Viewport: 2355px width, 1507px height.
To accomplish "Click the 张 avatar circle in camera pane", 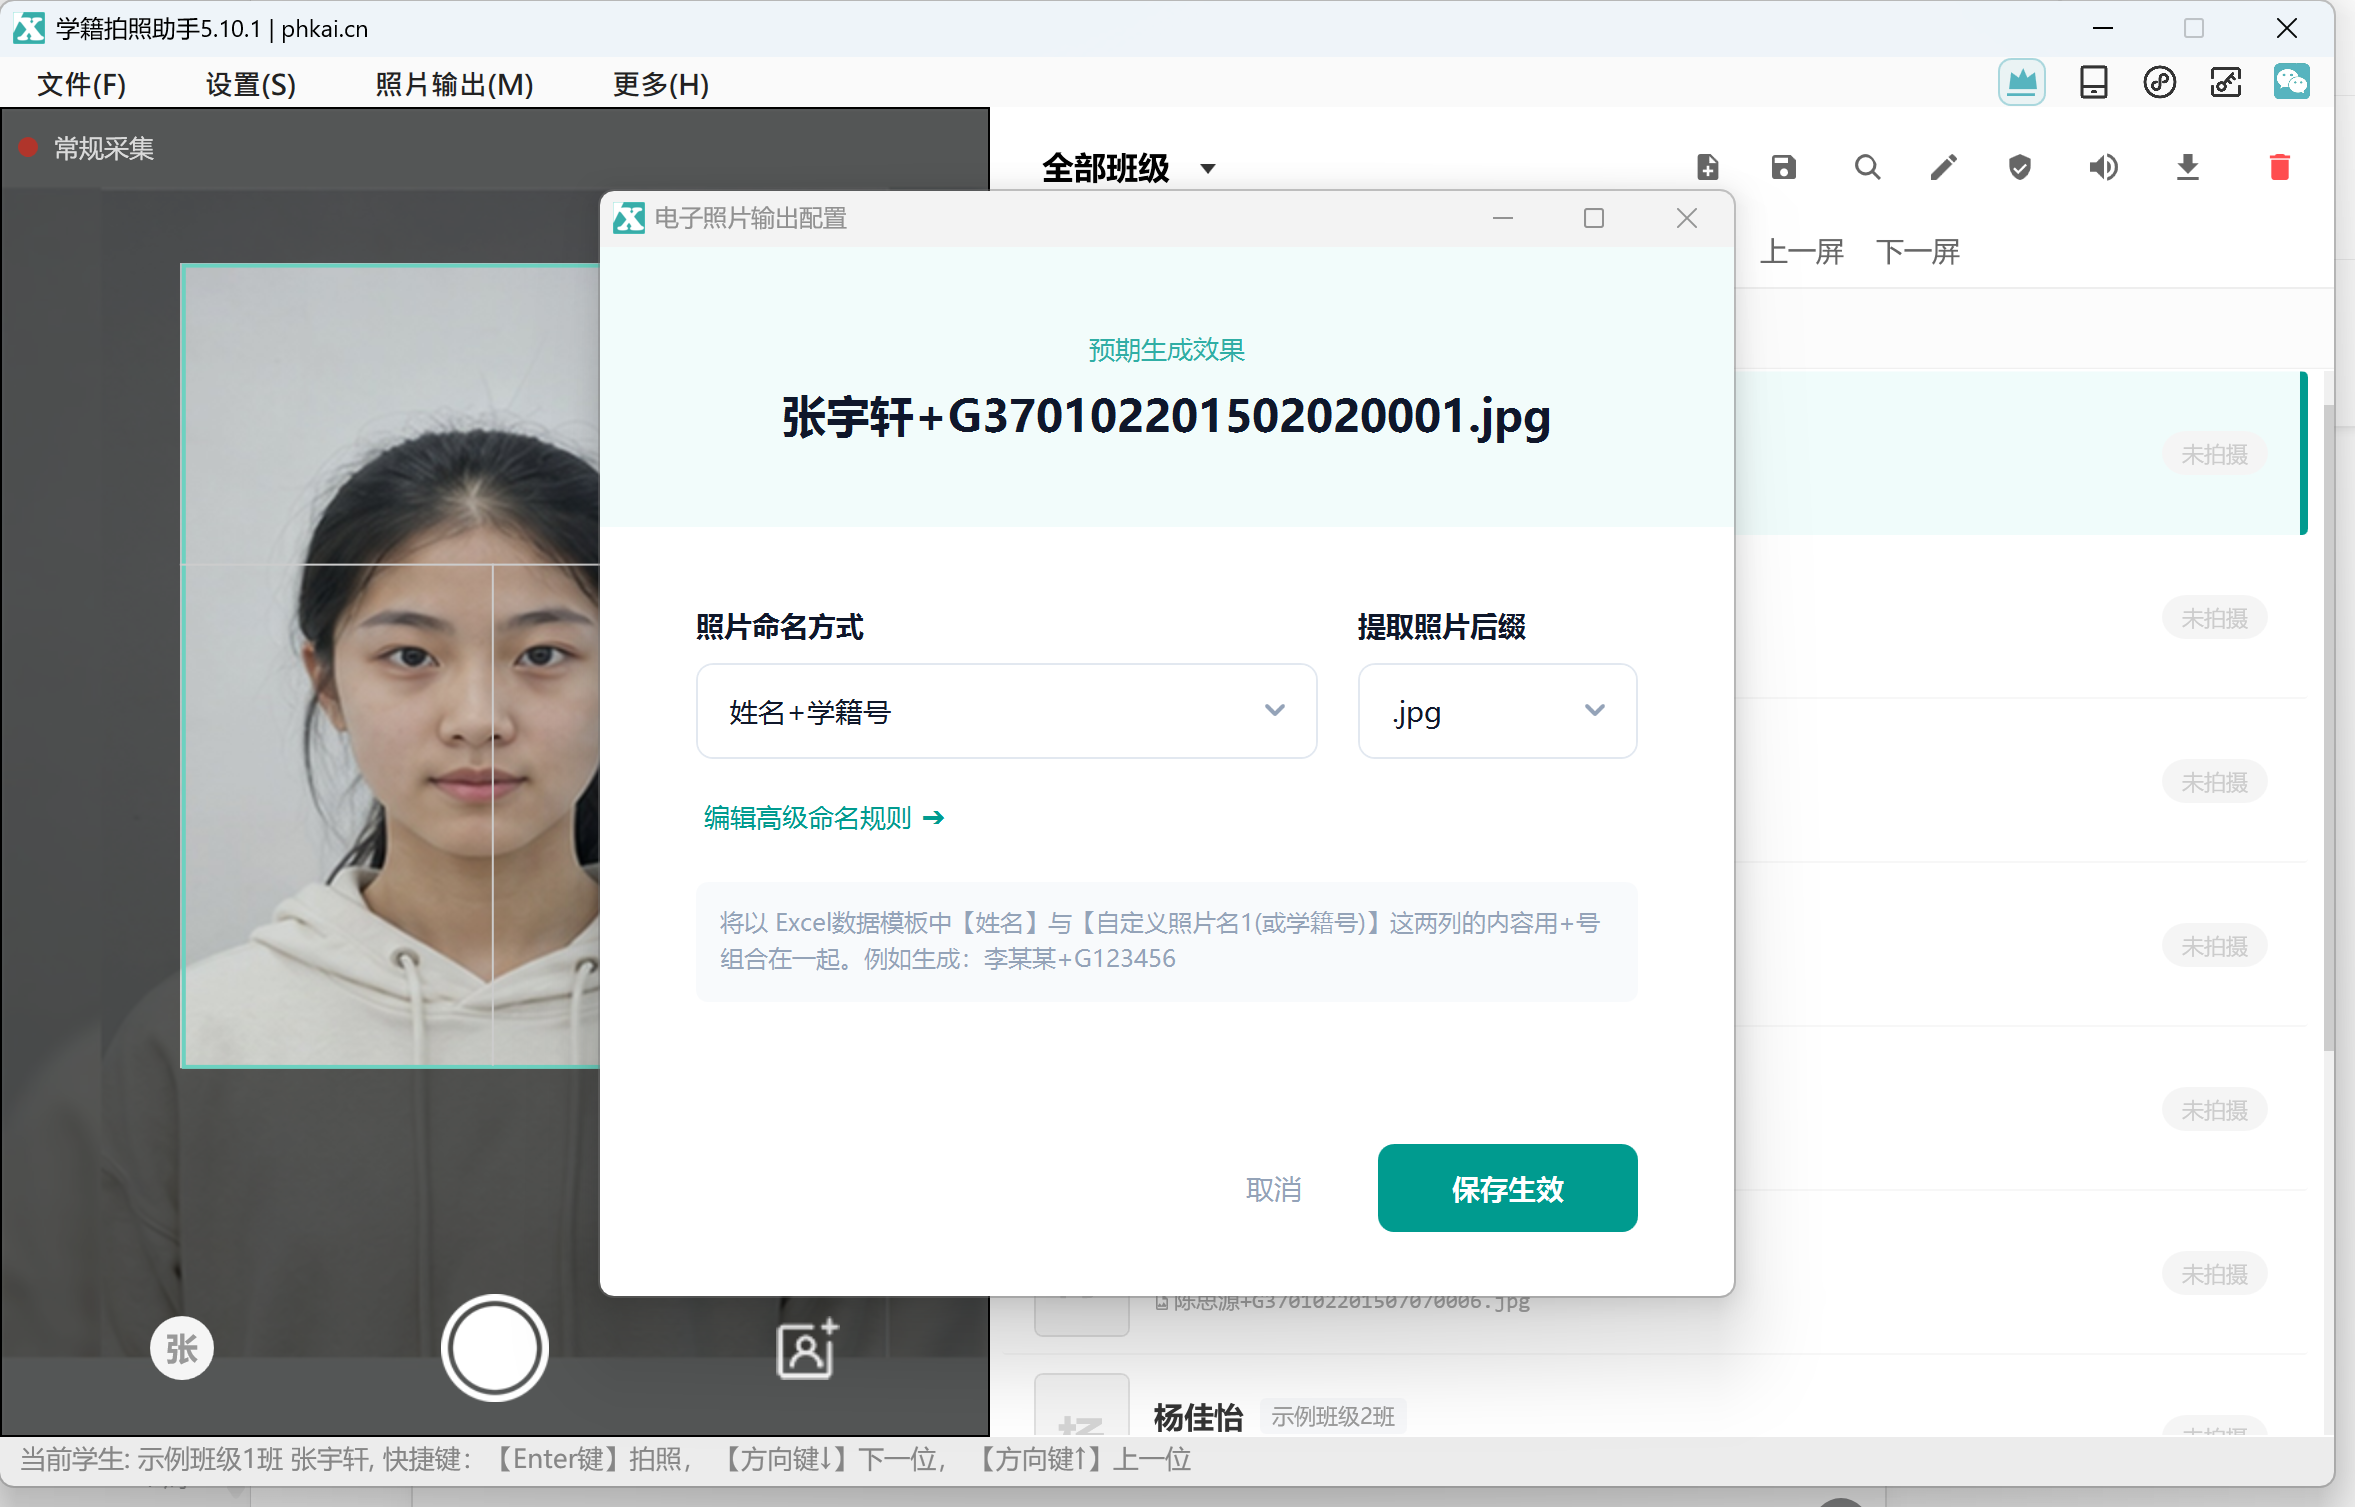I will pyautogui.click(x=181, y=1348).
